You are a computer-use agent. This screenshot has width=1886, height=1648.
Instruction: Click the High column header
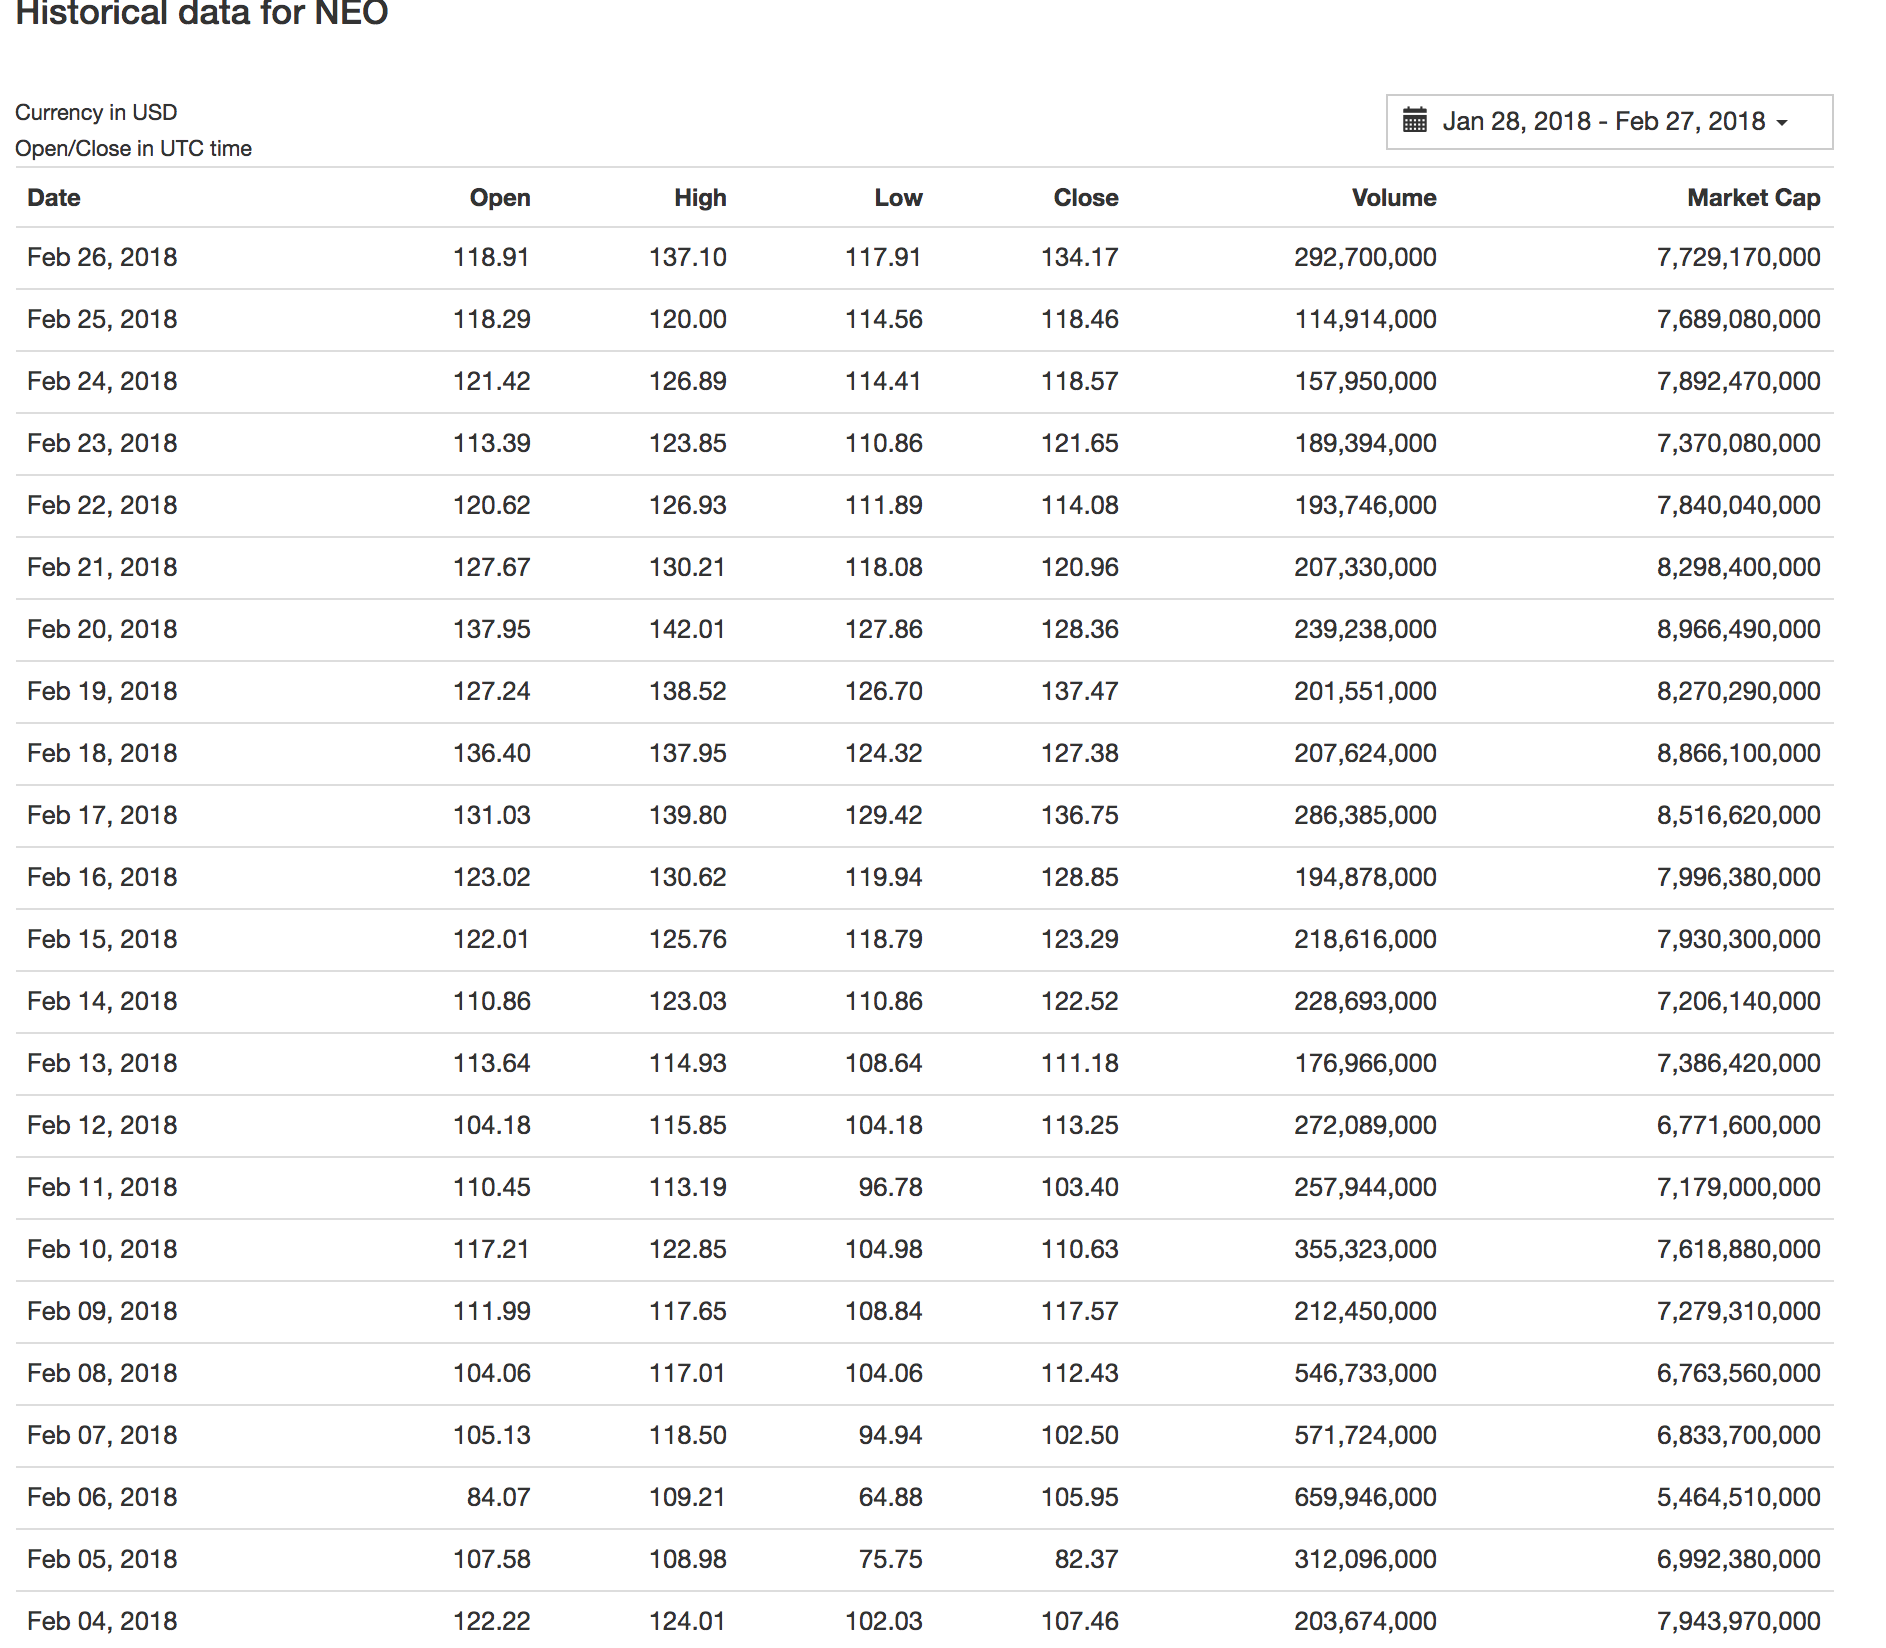point(700,198)
